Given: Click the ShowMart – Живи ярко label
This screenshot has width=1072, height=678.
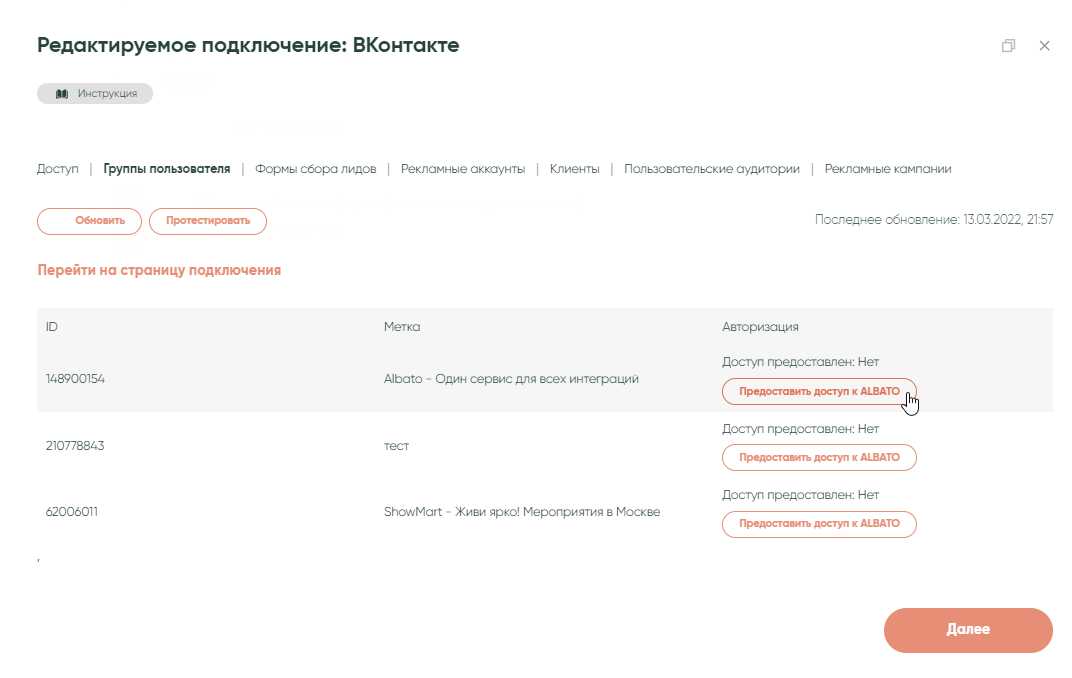Looking at the screenshot, I should click(x=522, y=512).
